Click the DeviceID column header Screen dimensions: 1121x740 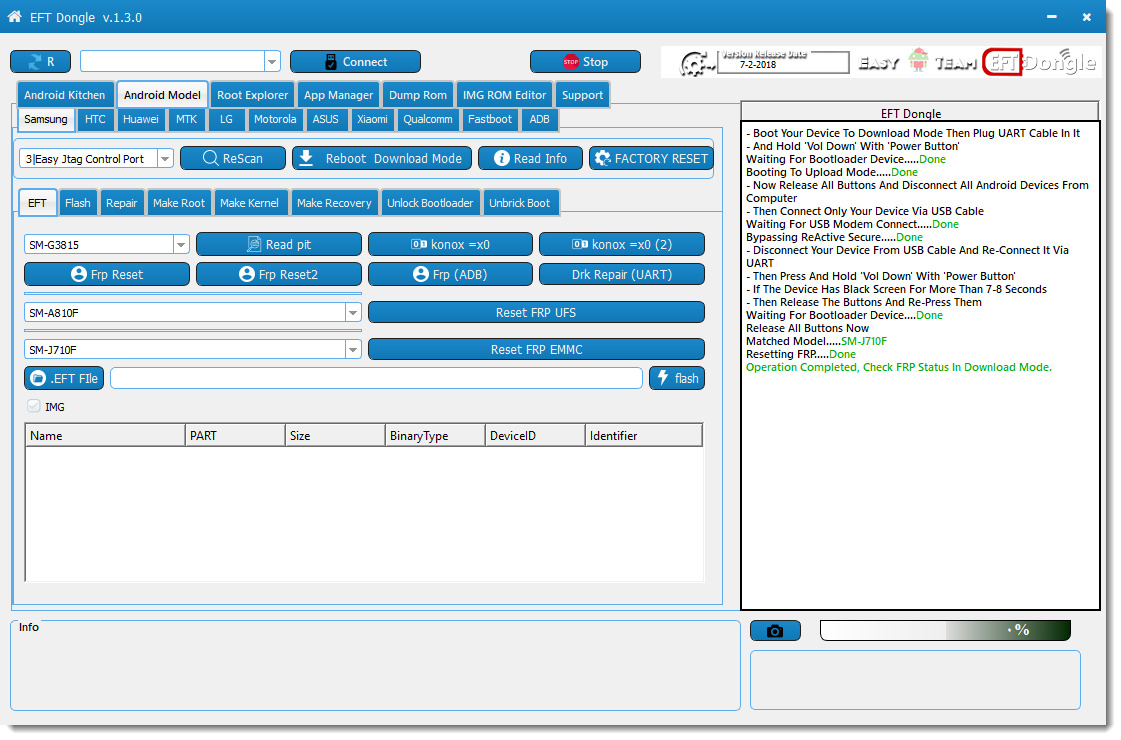tap(535, 435)
